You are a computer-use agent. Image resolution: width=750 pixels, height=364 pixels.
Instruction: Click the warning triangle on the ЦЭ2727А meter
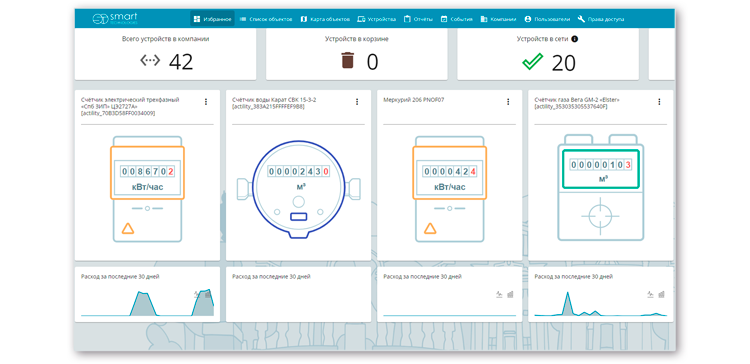(x=128, y=228)
